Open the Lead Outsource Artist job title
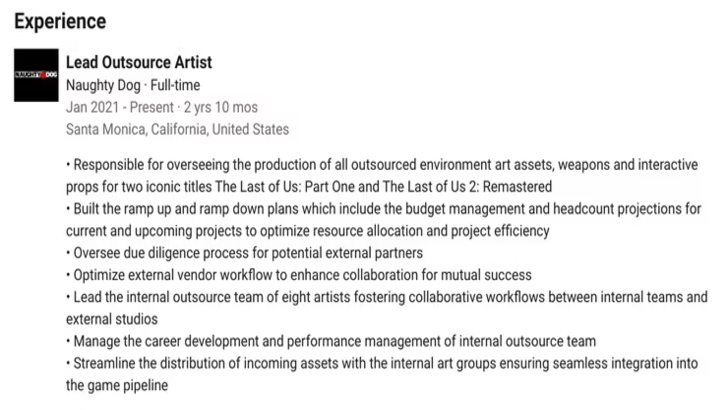Viewport: 728px width, 410px height. pos(138,63)
